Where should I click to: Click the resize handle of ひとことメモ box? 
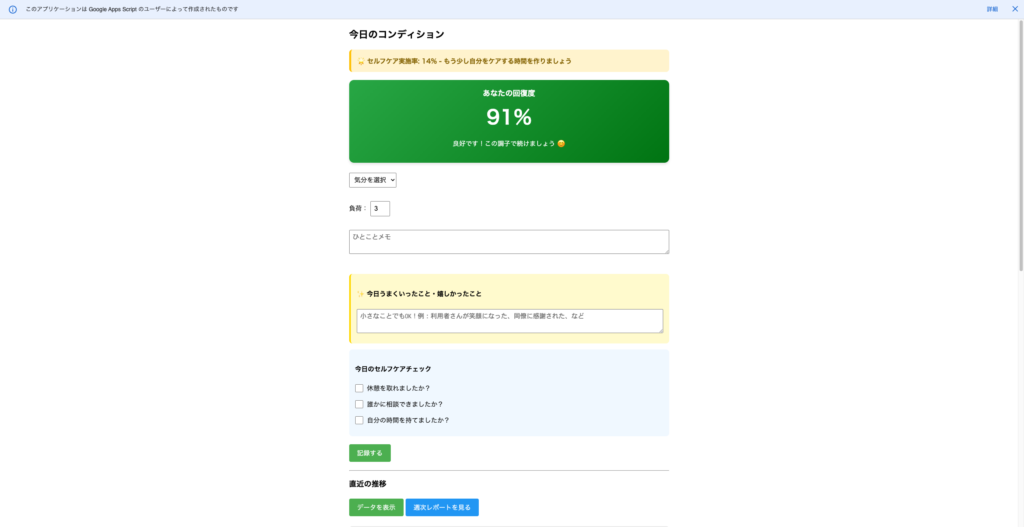(665, 250)
